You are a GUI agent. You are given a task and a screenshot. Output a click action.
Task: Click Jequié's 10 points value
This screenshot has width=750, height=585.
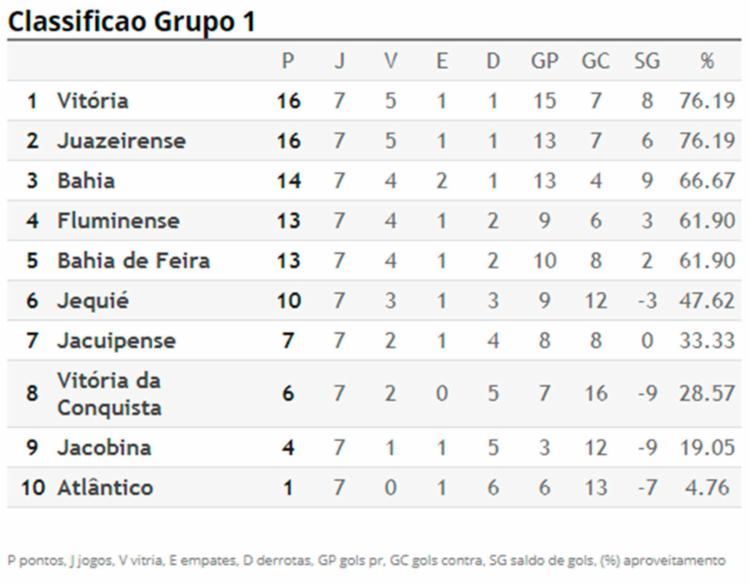click(x=288, y=301)
